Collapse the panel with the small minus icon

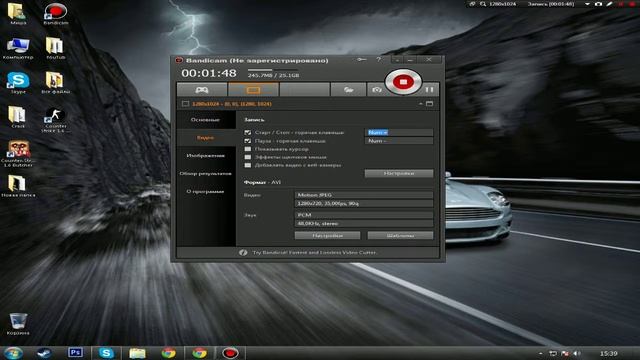420,104
